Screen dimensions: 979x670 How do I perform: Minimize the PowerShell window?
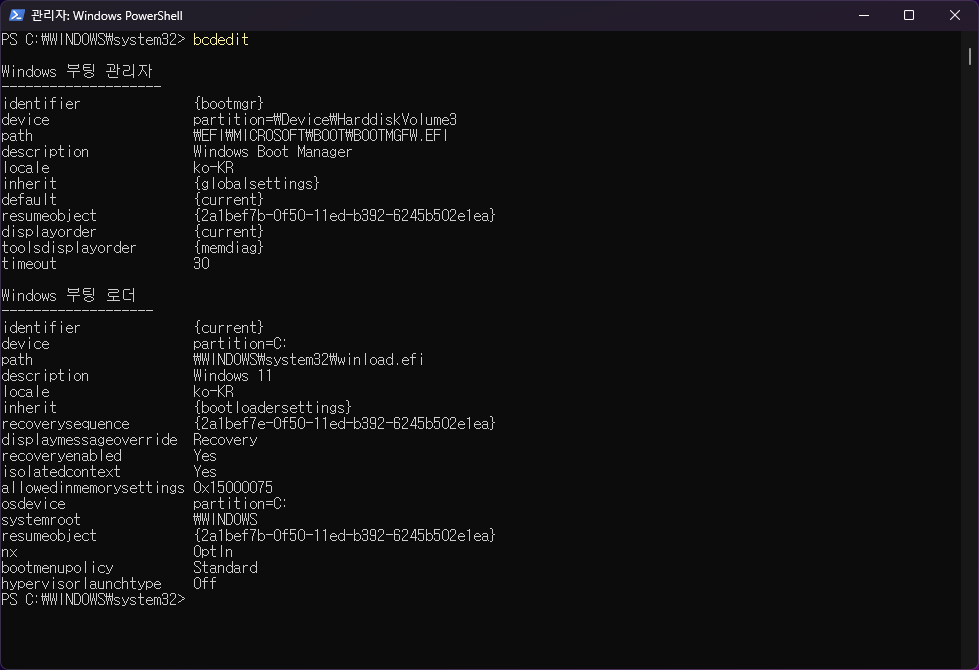coord(864,15)
